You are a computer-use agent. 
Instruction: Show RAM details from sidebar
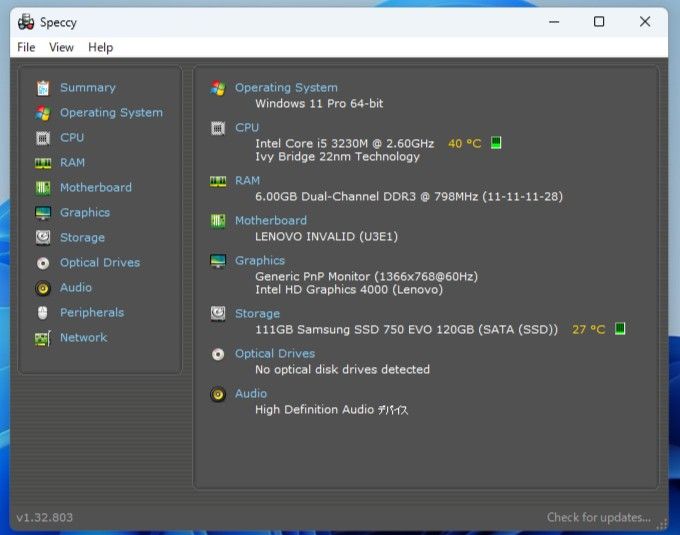click(72, 163)
